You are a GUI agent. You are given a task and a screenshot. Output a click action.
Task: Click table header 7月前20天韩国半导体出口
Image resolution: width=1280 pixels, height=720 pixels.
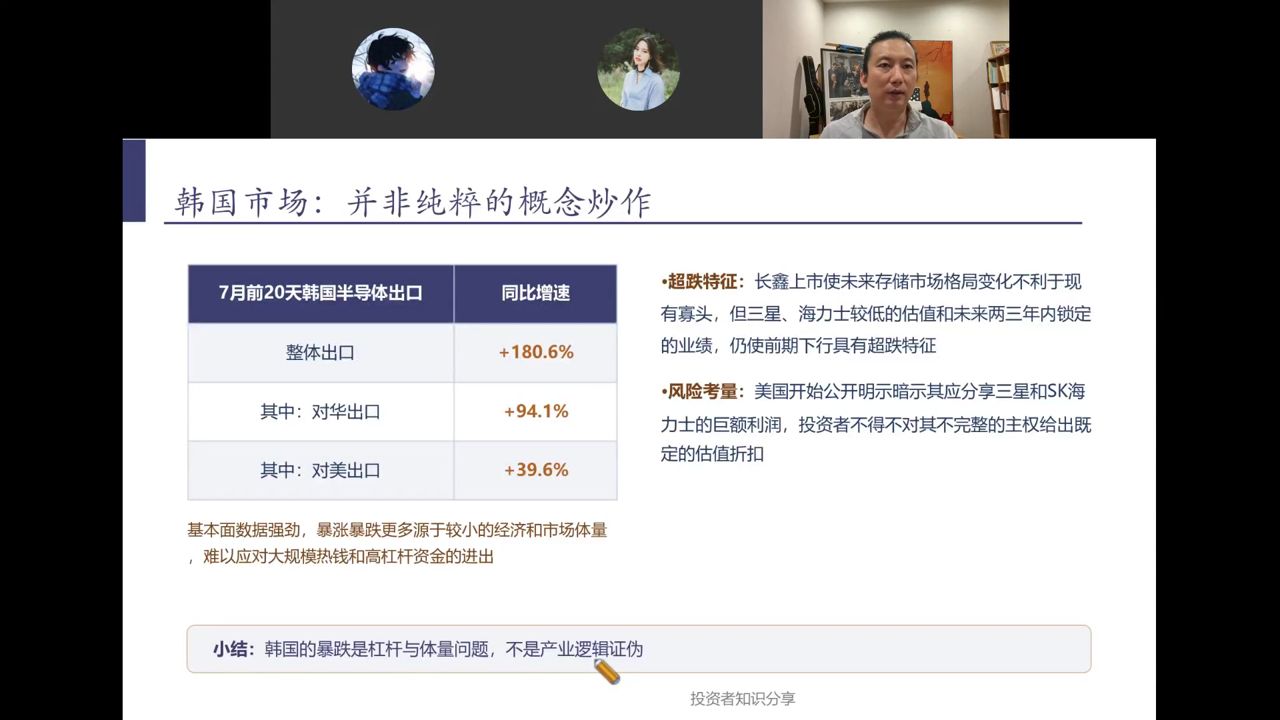[321, 293]
